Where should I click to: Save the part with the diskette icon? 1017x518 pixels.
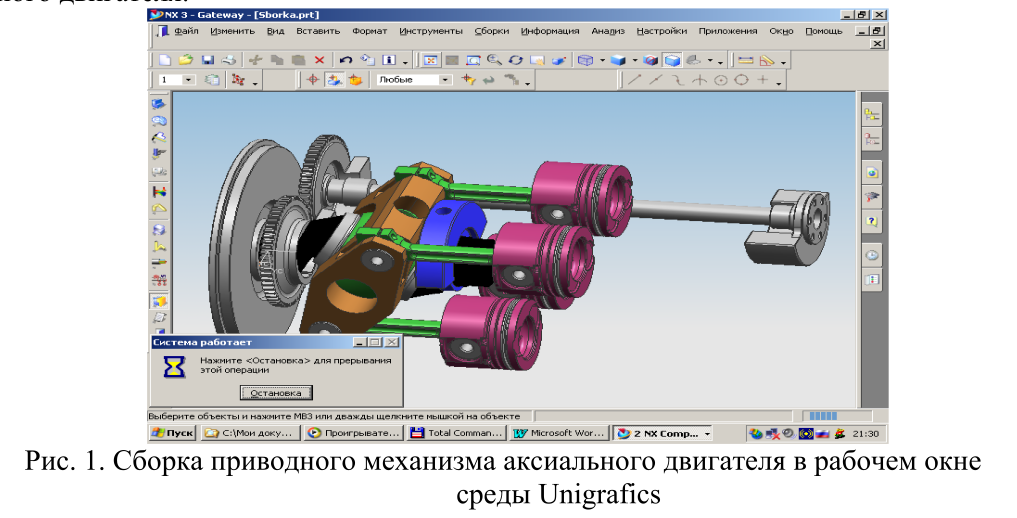click(x=208, y=60)
